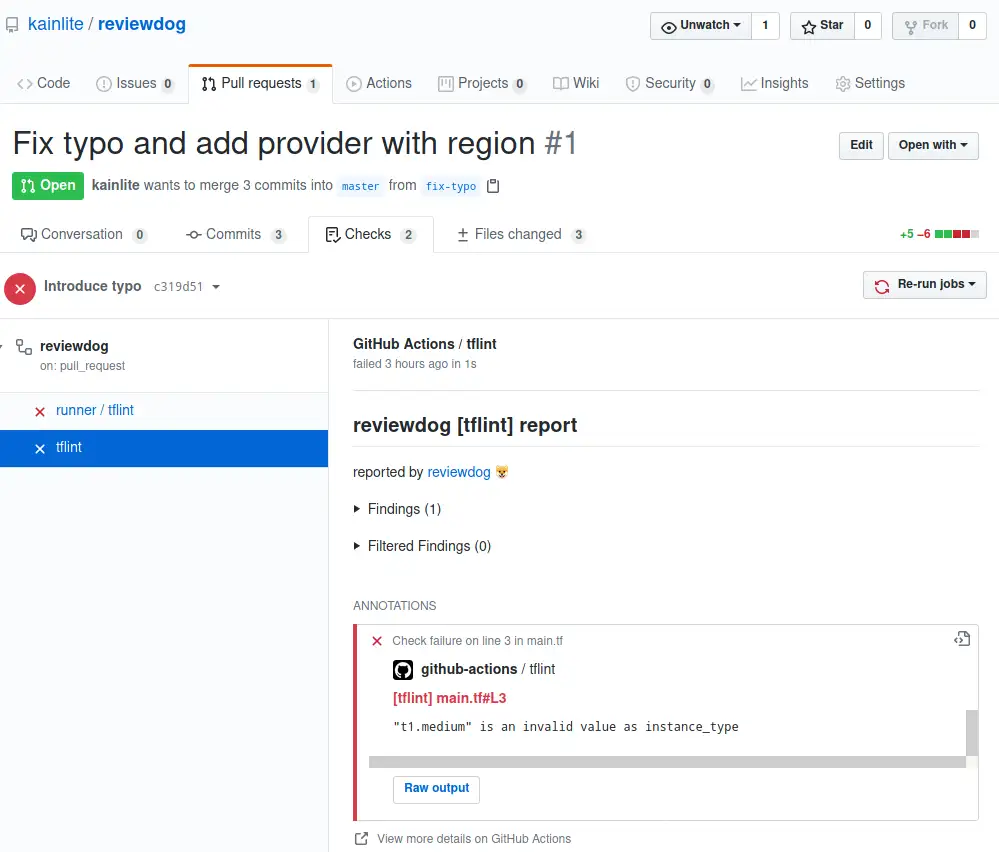Click the annotation vertical scrollbar
Screen dimensions: 999x852
[972, 733]
